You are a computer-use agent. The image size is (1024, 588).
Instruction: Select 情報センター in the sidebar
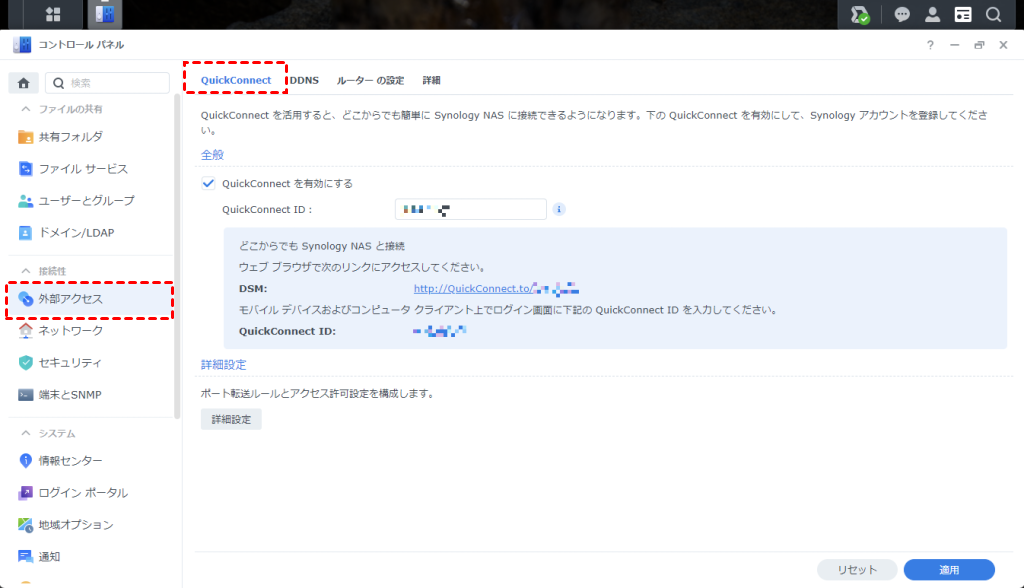coord(91,461)
